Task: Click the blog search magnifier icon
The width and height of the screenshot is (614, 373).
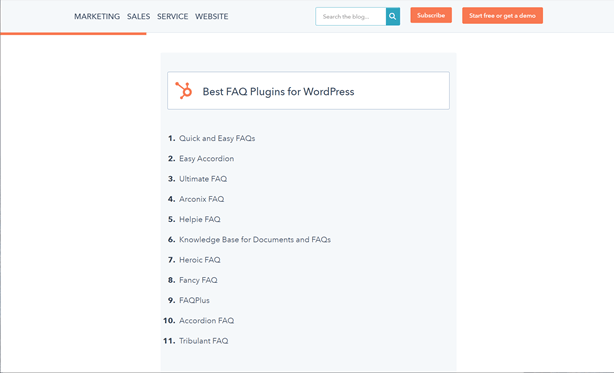Action: (393, 16)
